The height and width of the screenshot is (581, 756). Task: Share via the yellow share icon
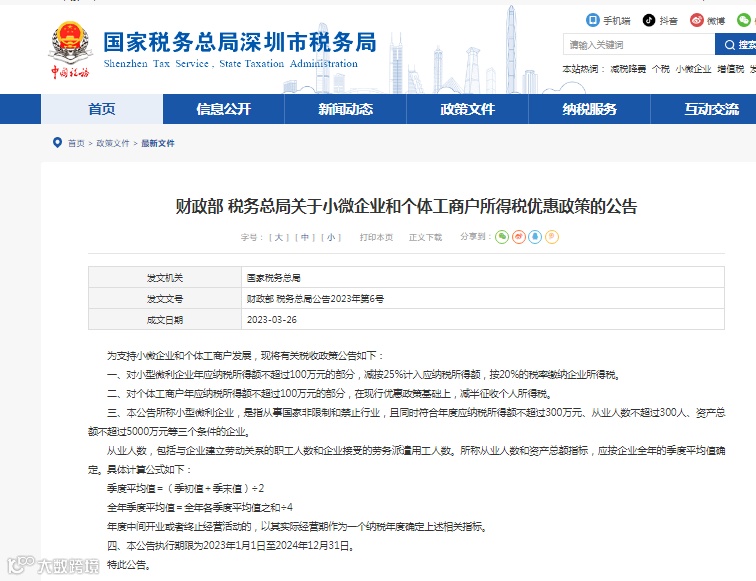click(552, 237)
